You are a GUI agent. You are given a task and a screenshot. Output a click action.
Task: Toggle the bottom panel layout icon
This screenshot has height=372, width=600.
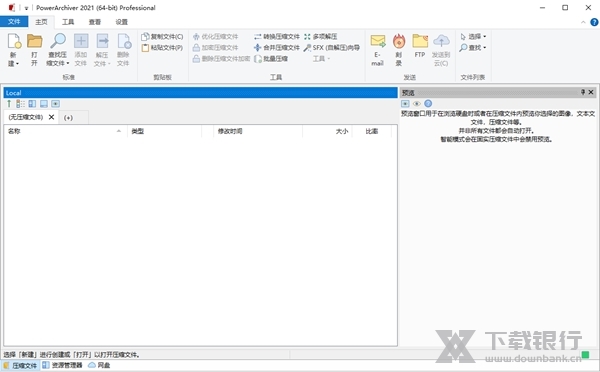pyautogui.click(x=44, y=104)
